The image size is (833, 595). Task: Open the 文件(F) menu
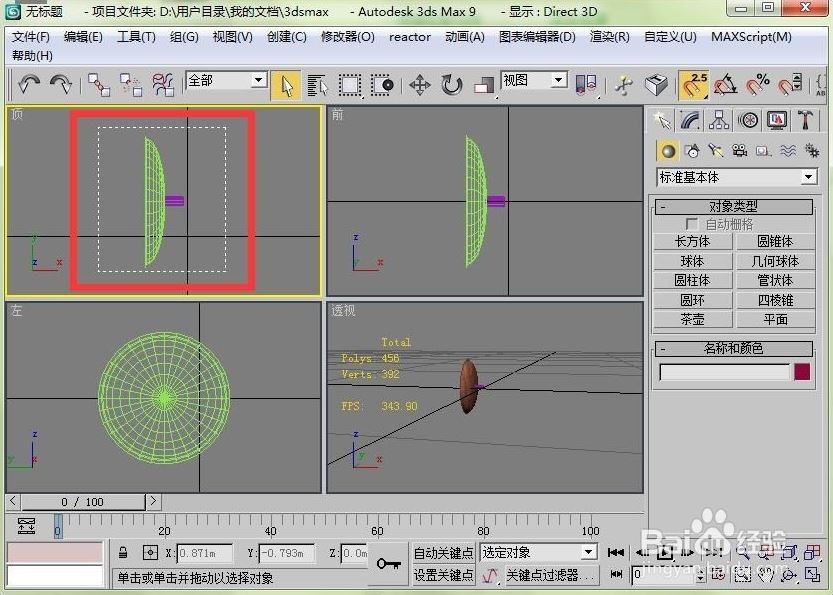pyautogui.click(x=31, y=37)
